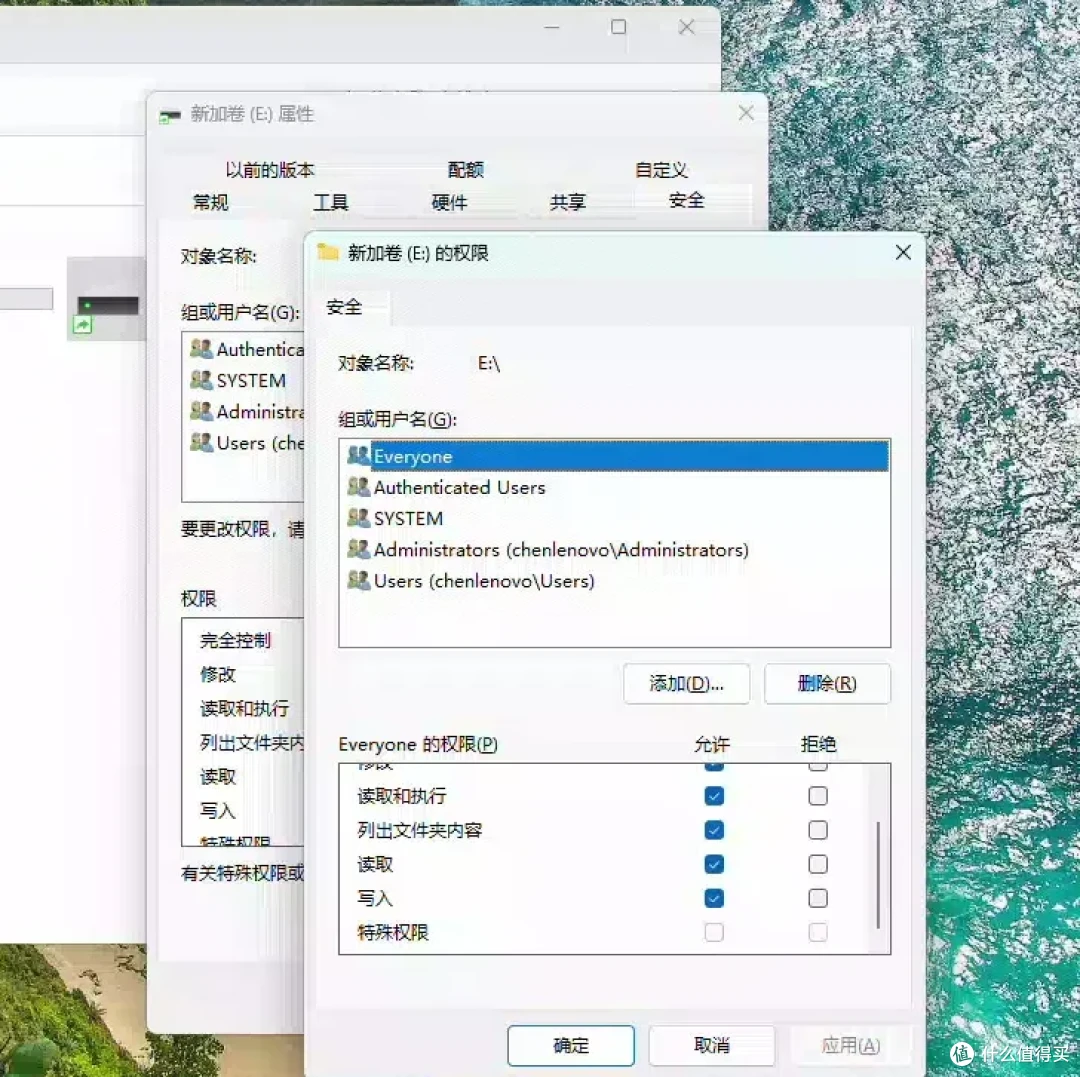Toggle Allow for 写入
This screenshot has width=1080, height=1077.
pos(714,898)
